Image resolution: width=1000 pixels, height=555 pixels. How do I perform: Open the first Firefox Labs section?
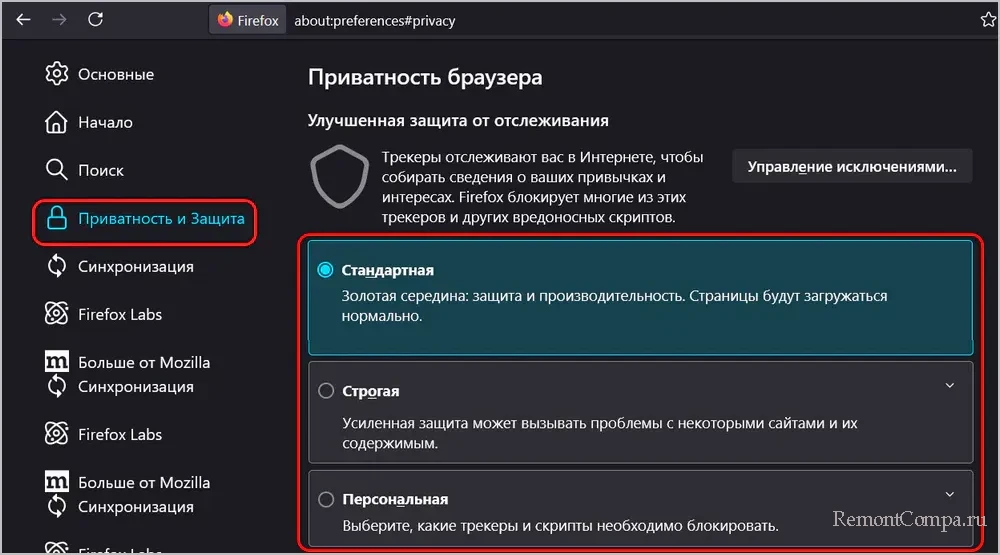tap(119, 314)
